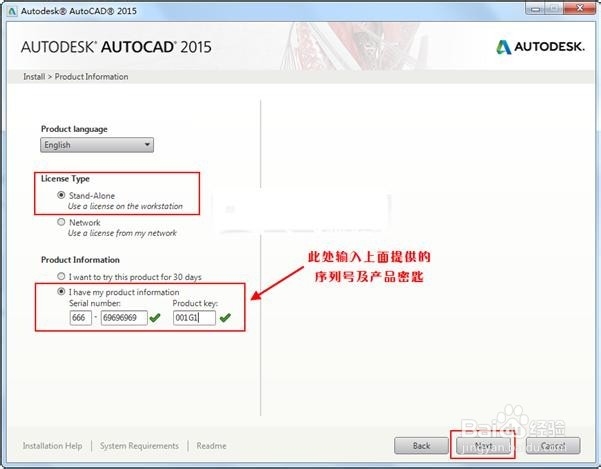Click the Cancel button
Viewport: 601px width, 469px height.
[x=553, y=446]
